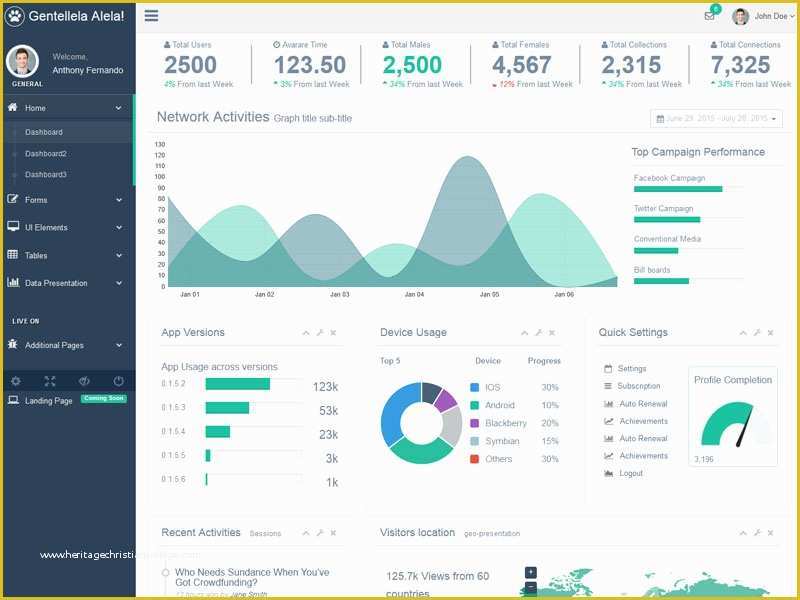Click the 0.1.5.2 version usage bar
This screenshot has width=800, height=600.
coord(238,384)
